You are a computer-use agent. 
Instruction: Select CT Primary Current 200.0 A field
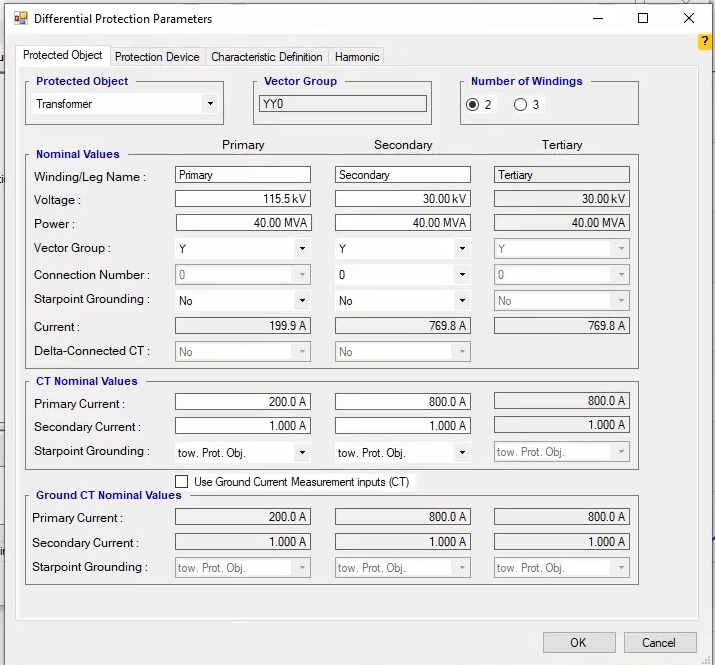243,402
